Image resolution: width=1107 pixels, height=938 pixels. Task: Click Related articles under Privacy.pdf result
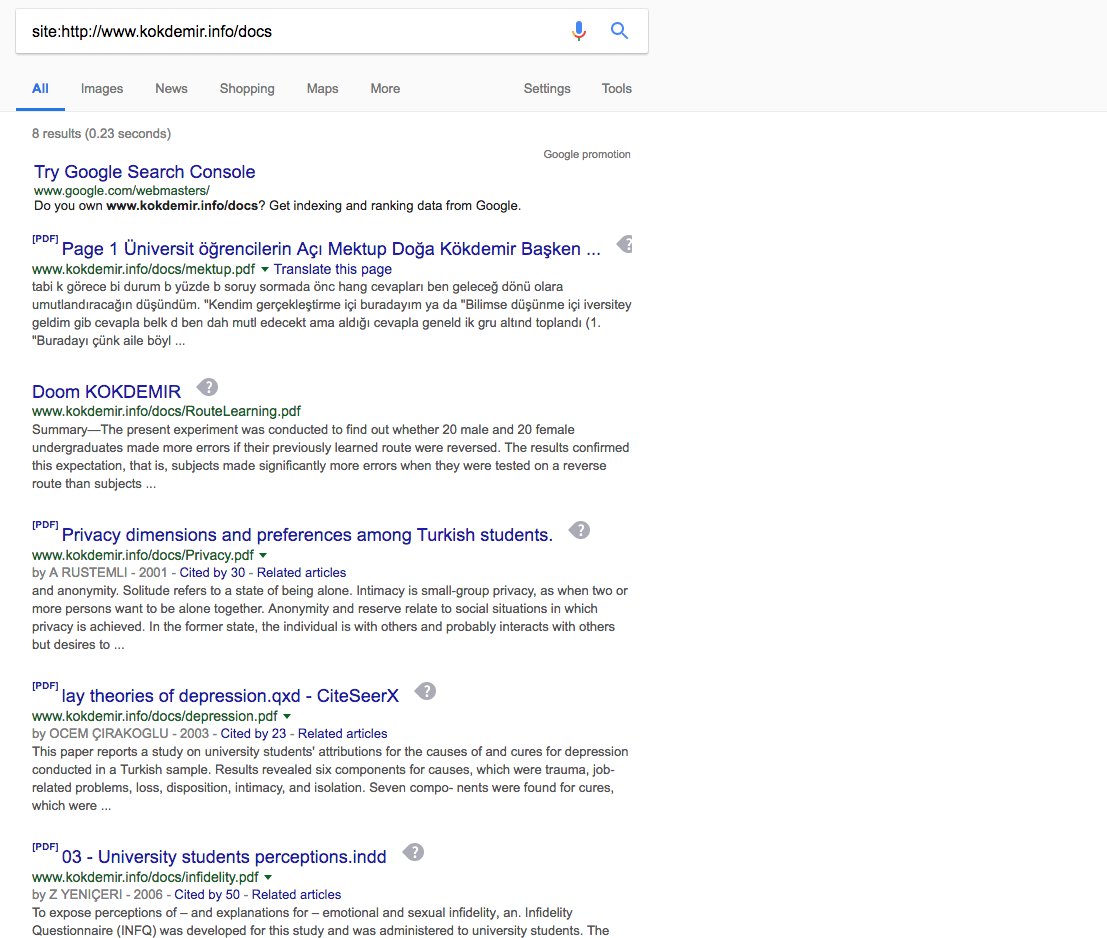[x=301, y=572]
